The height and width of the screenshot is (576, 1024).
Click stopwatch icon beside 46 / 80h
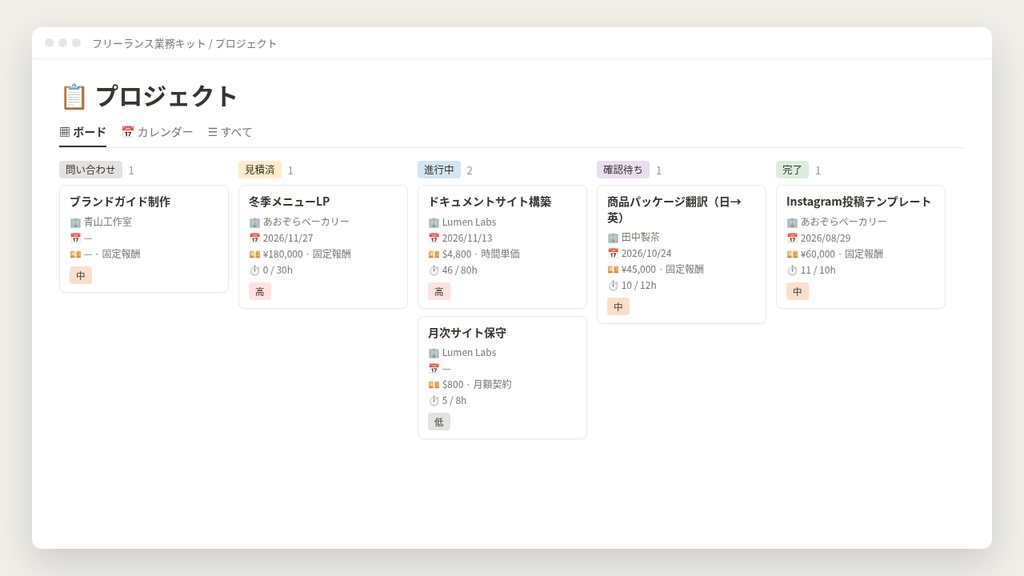tap(434, 270)
